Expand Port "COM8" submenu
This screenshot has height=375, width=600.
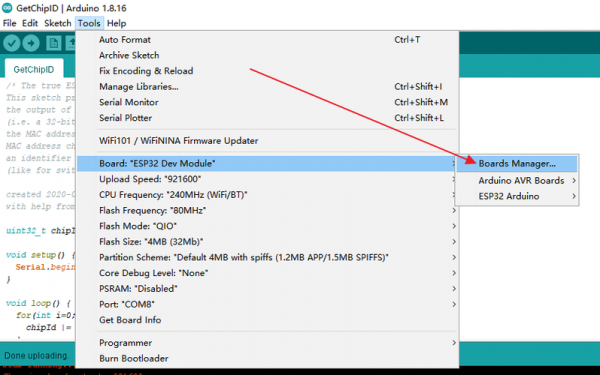pos(267,305)
